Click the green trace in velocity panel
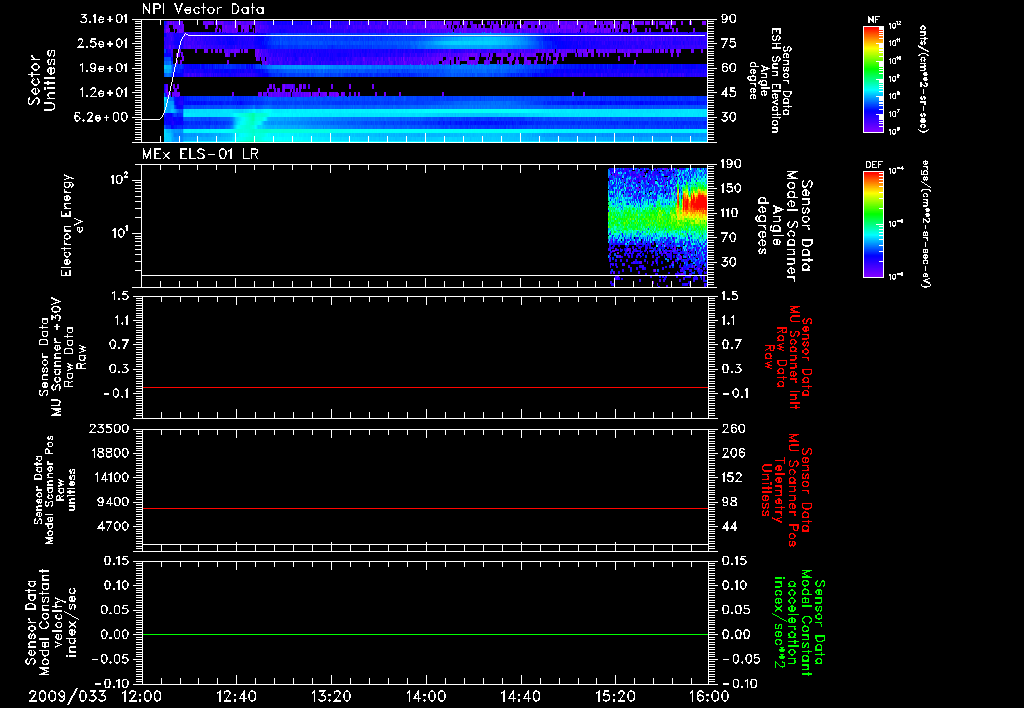Viewport: 1024px width, 708px height. pos(425,634)
